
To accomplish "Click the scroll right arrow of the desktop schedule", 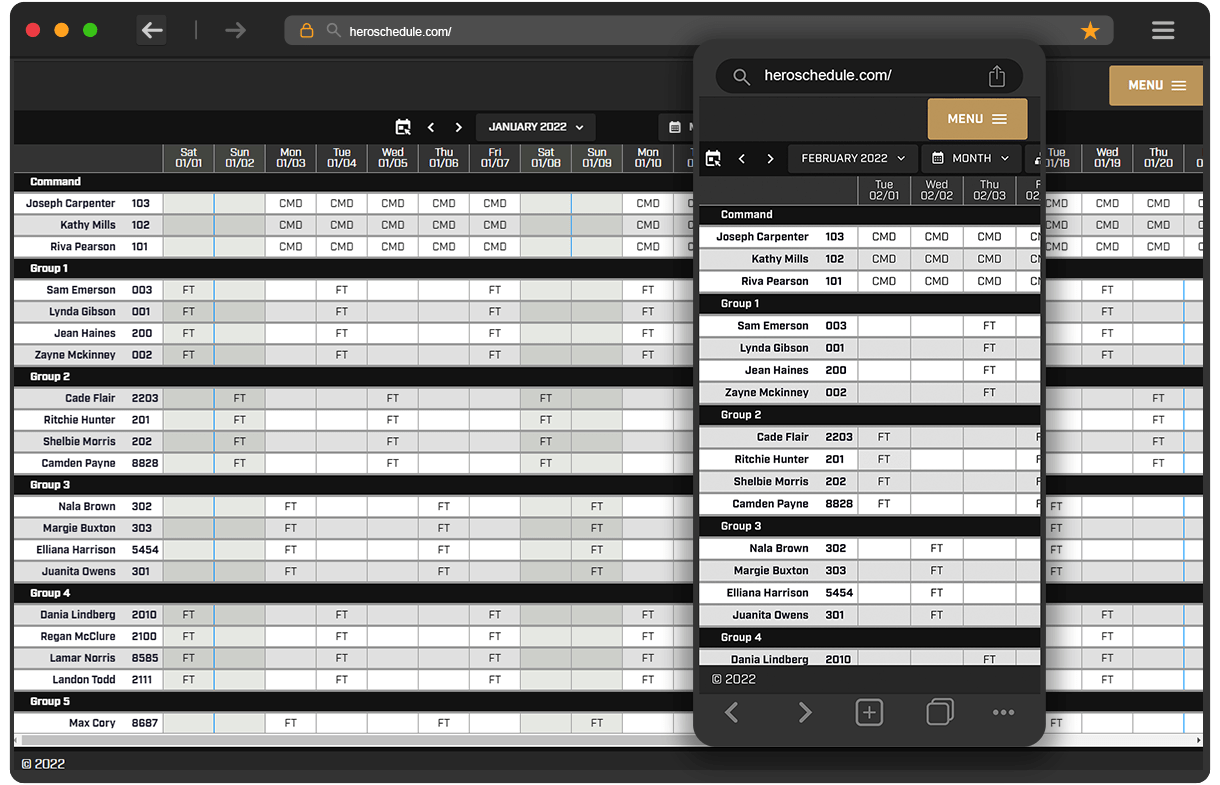I will pos(1199,740).
